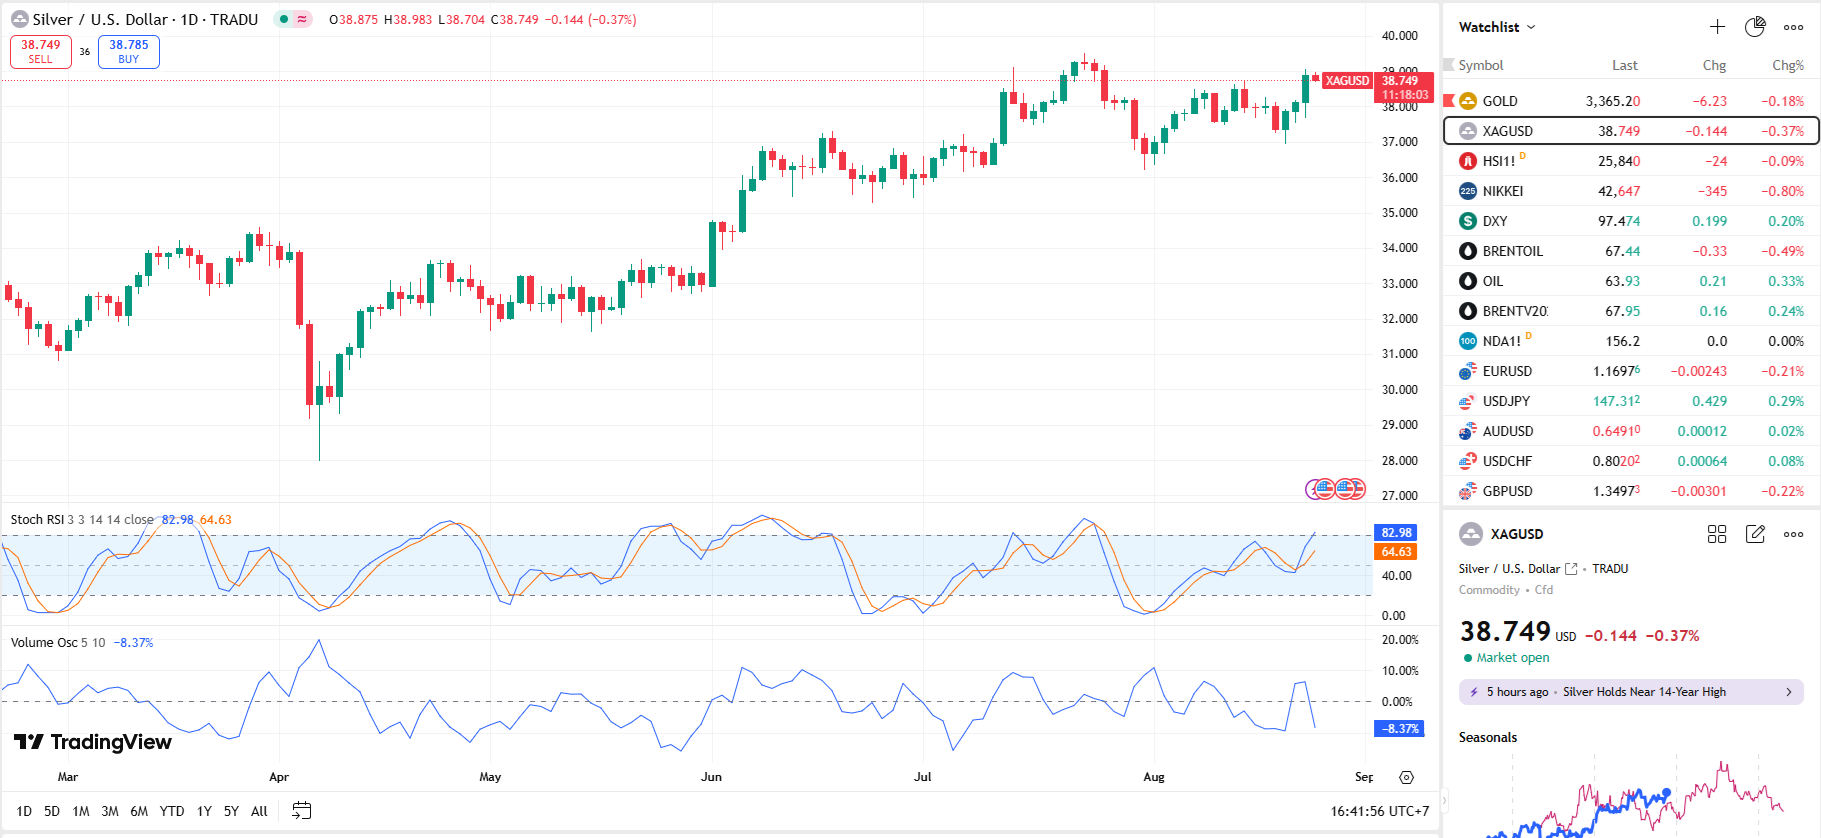Click the red flag next to GOLD
The image size is (1821, 838).
click(1449, 101)
